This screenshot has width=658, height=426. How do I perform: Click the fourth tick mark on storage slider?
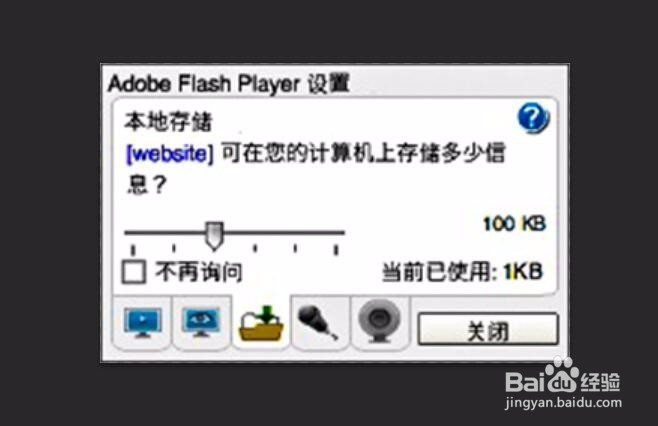(295, 248)
